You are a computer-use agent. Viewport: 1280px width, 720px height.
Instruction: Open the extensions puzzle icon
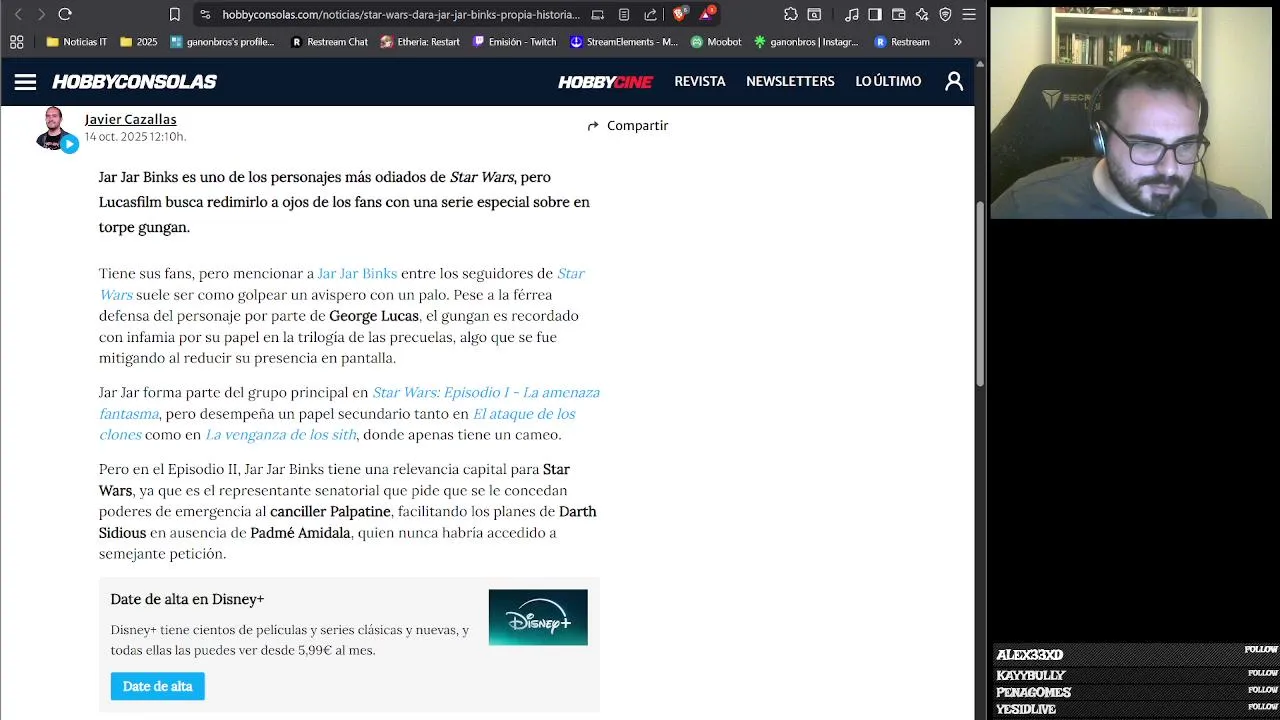pos(791,14)
